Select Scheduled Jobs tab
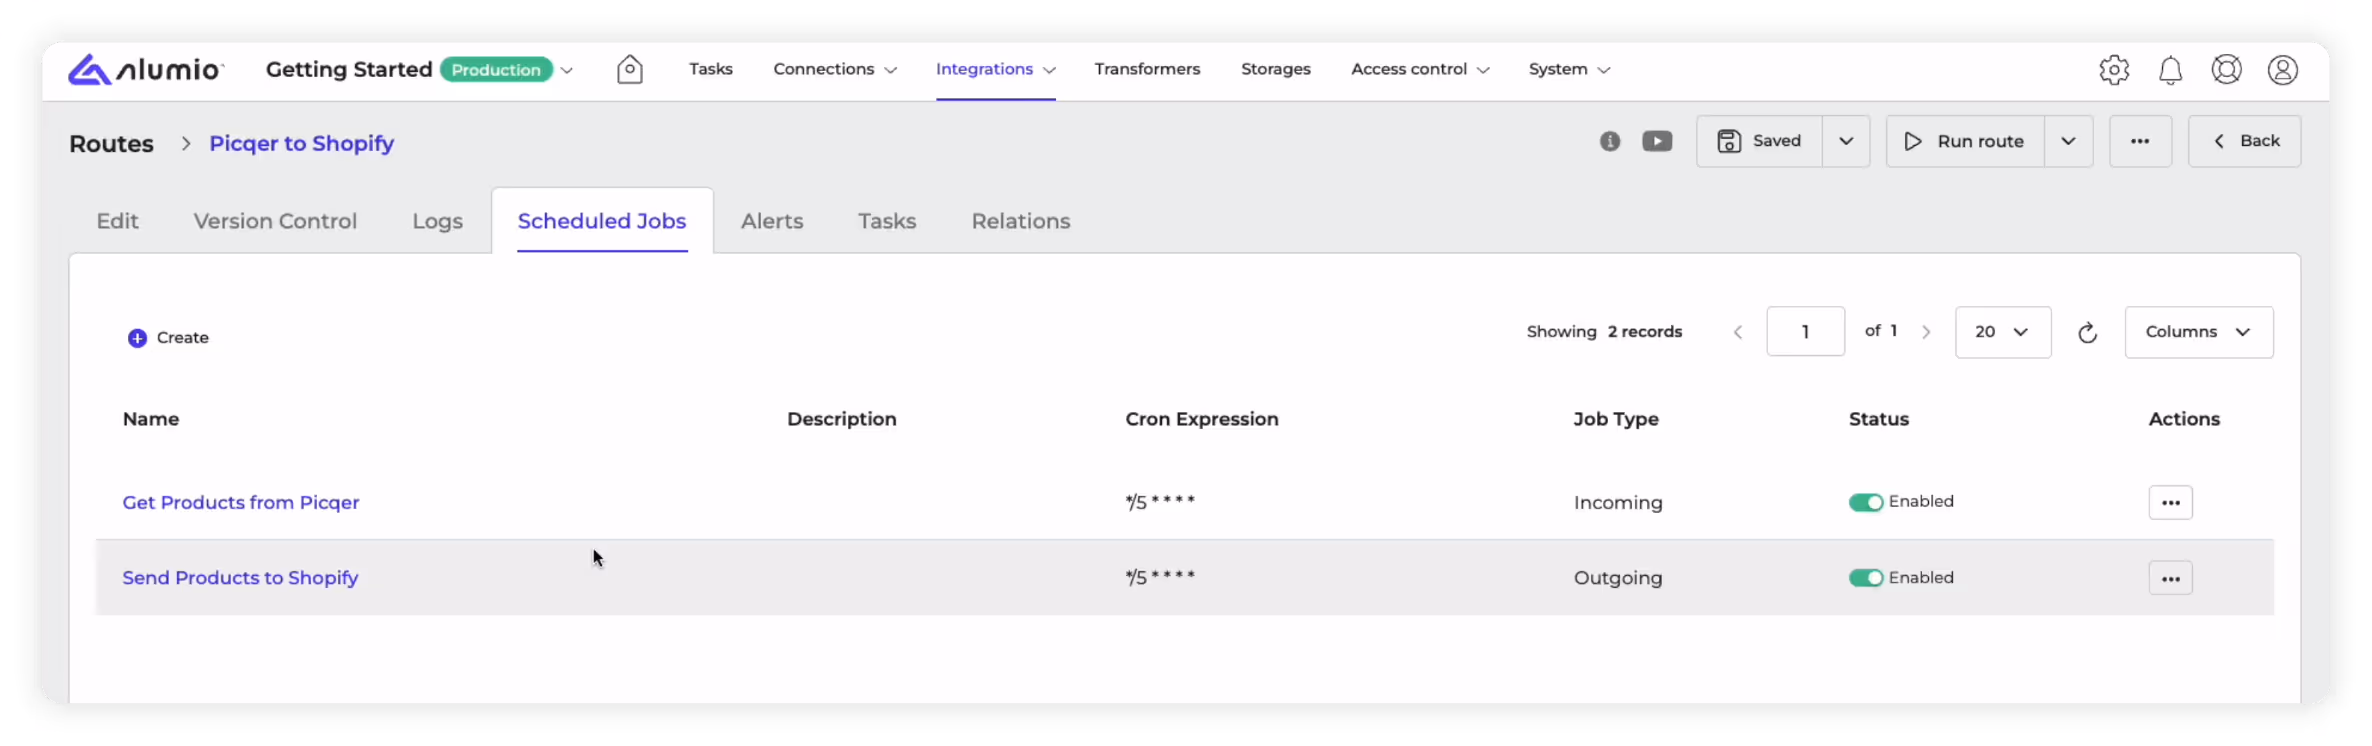The height and width of the screenshot is (746, 2372). pyautogui.click(x=602, y=221)
